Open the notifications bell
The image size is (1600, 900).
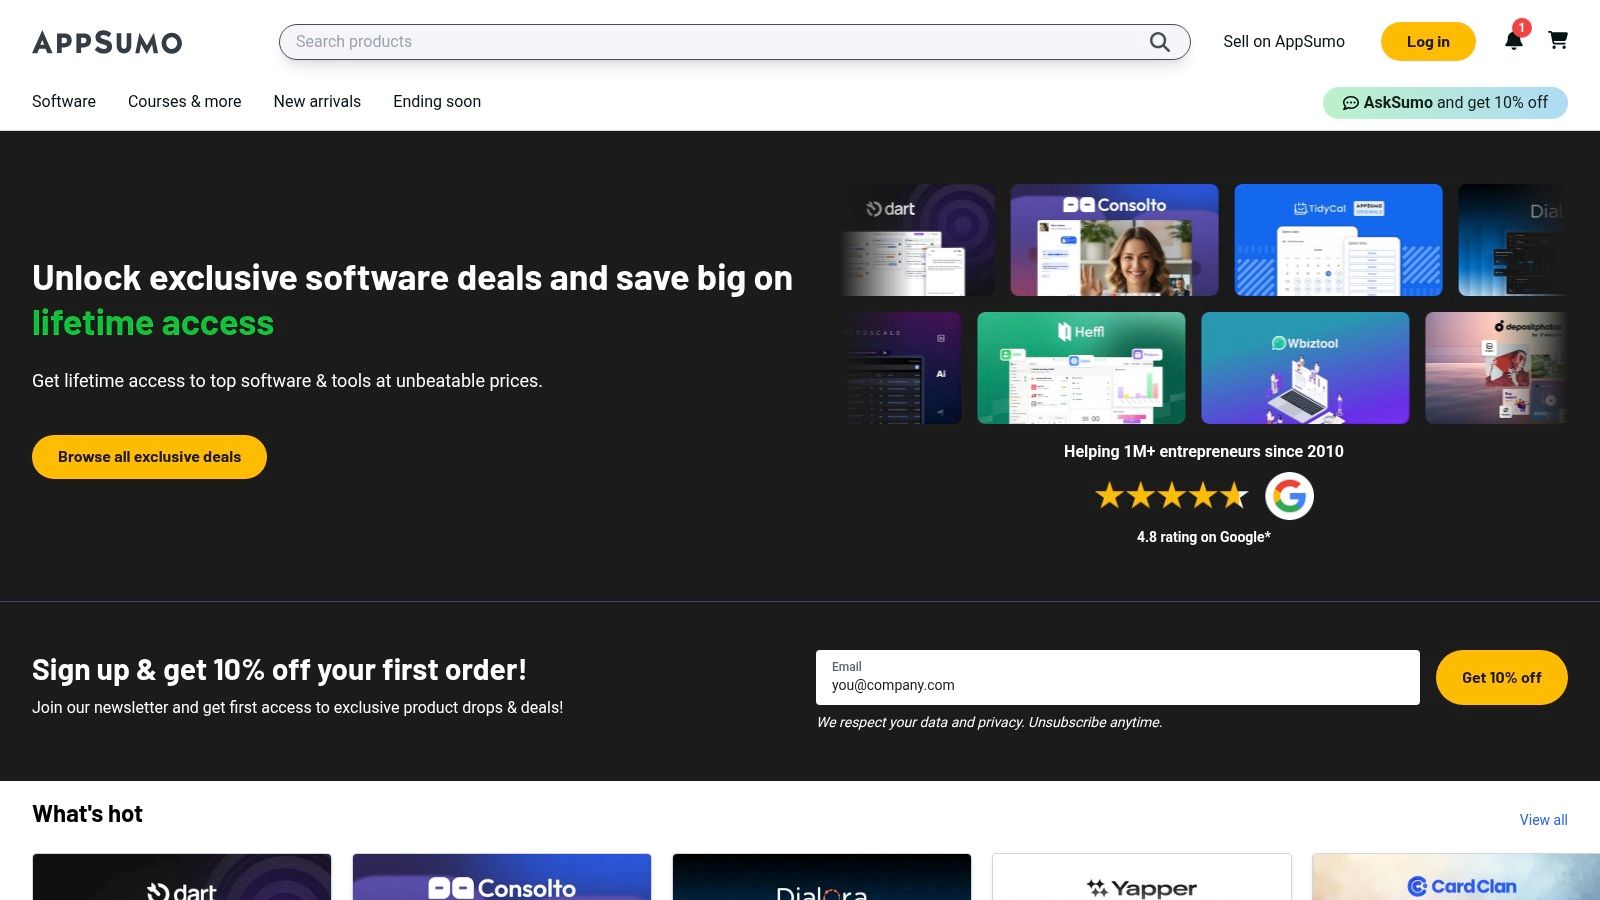point(1513,41)
